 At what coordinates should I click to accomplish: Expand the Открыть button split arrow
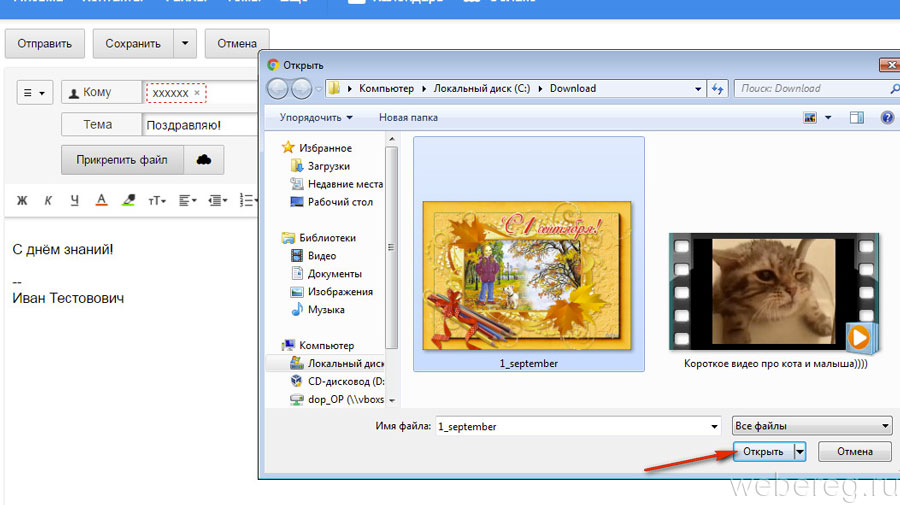800,452
